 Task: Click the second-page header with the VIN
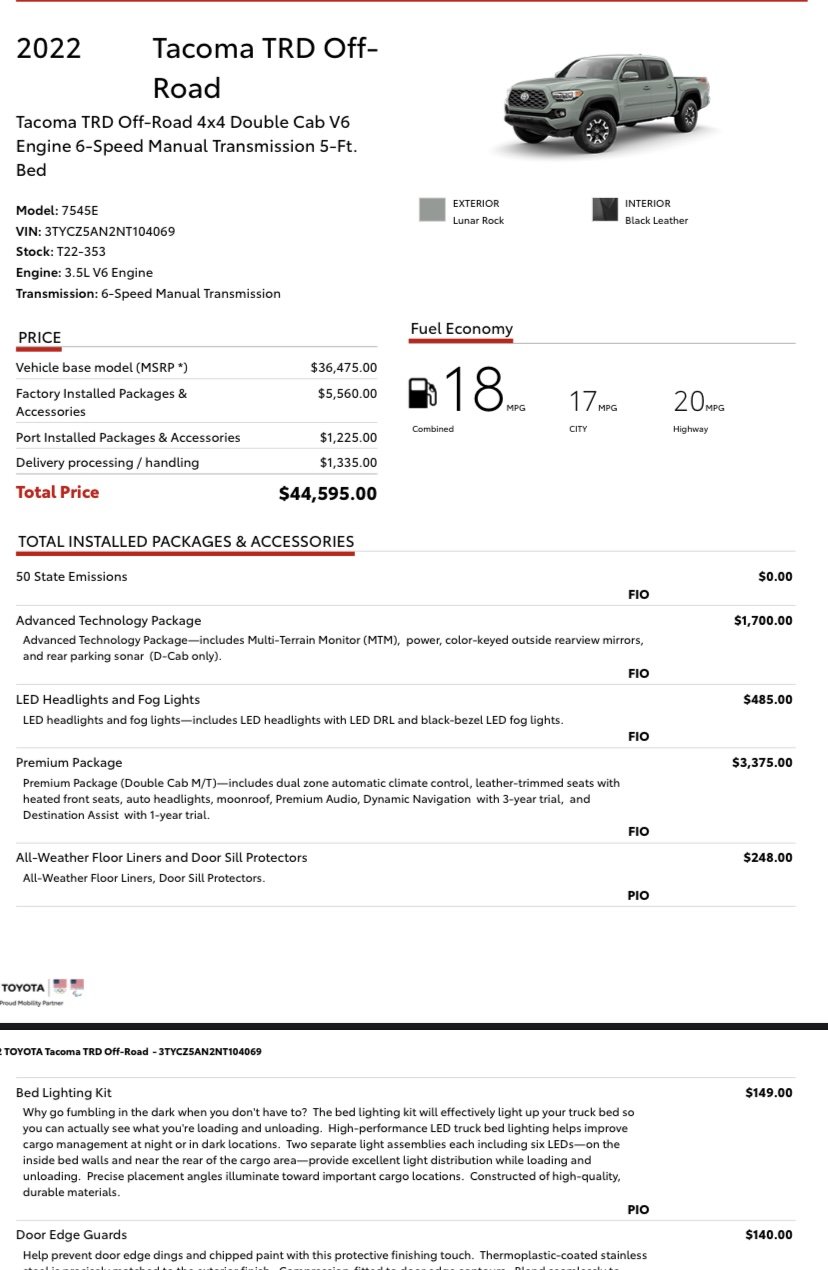(131, 1052)
